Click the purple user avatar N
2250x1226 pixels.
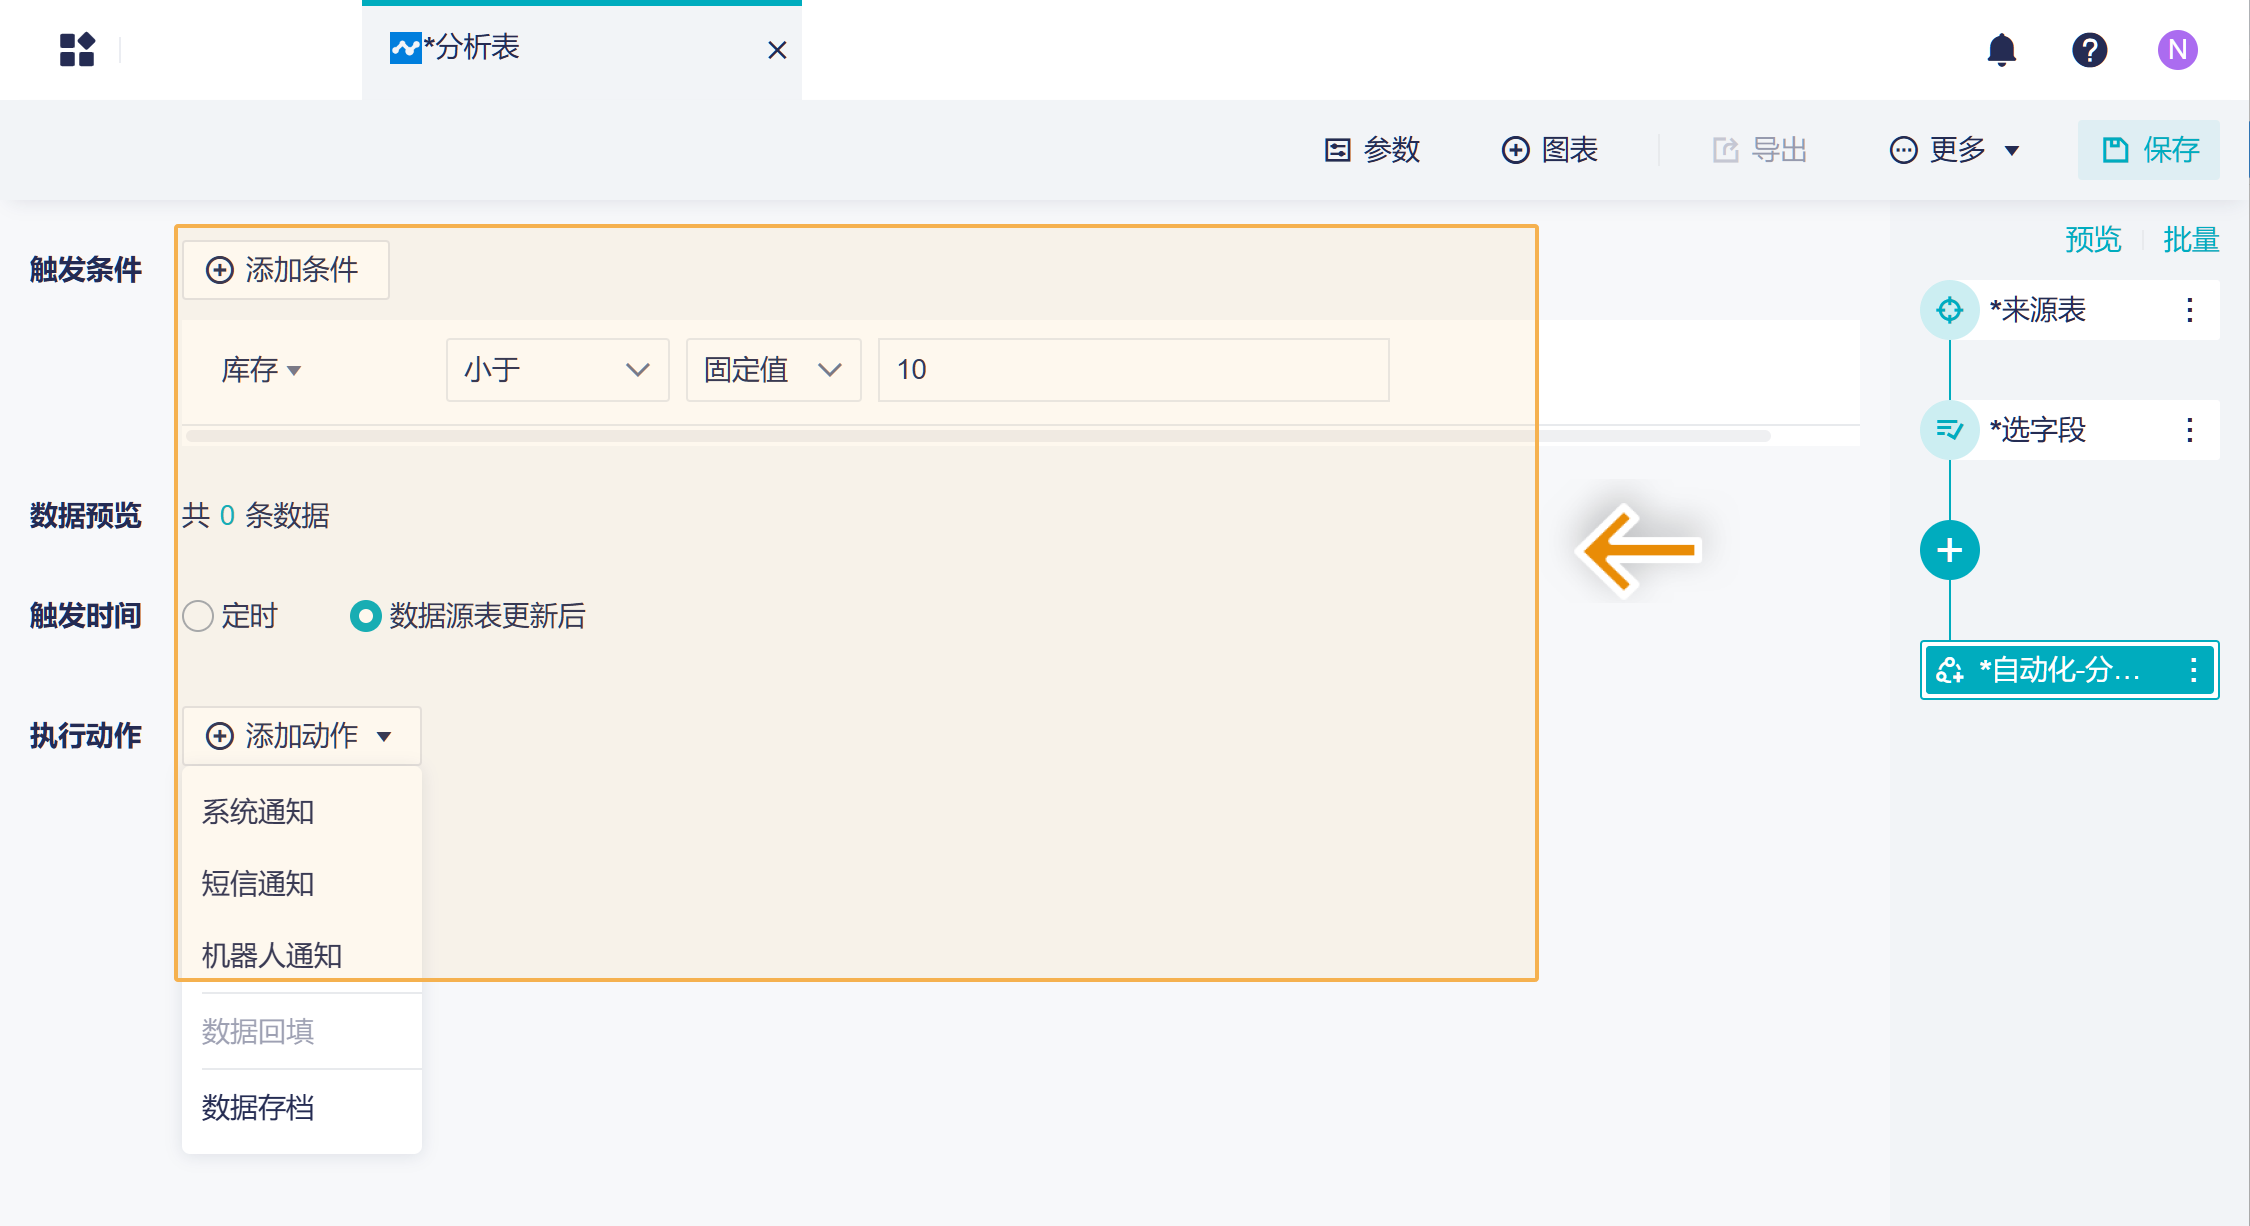click(x=2177, y=49)
